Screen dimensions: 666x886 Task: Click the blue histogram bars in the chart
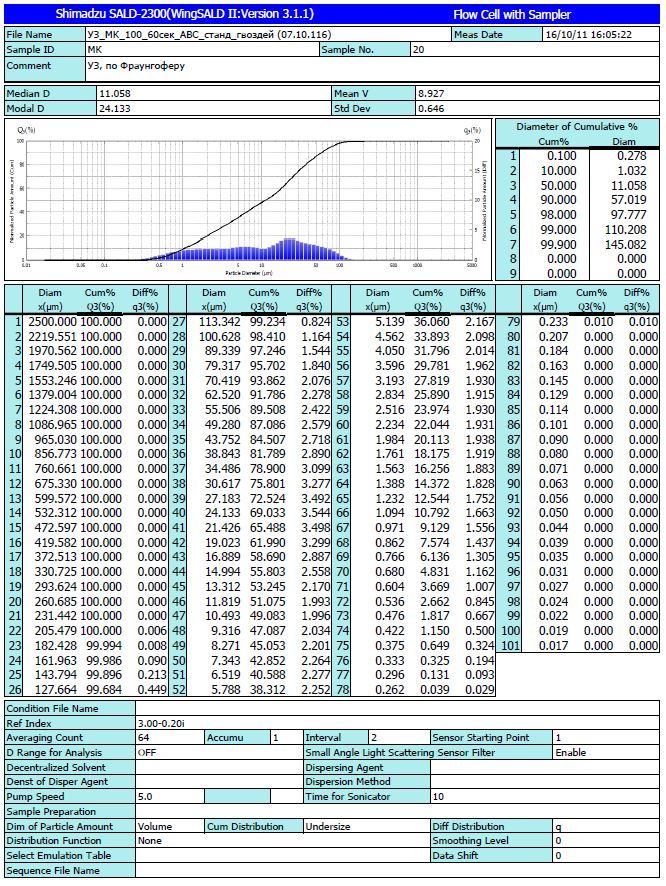[x=251, y=251]
